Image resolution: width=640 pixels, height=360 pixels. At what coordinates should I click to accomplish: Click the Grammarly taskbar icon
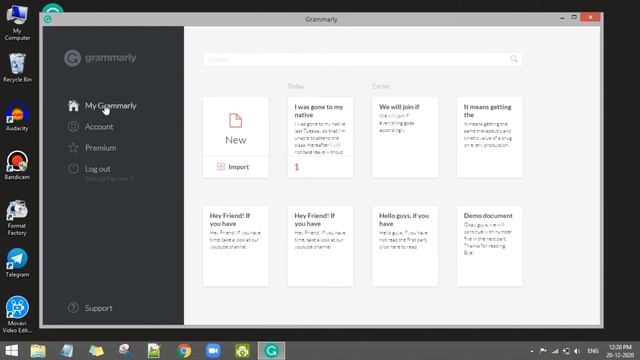[x=271, y=351]
